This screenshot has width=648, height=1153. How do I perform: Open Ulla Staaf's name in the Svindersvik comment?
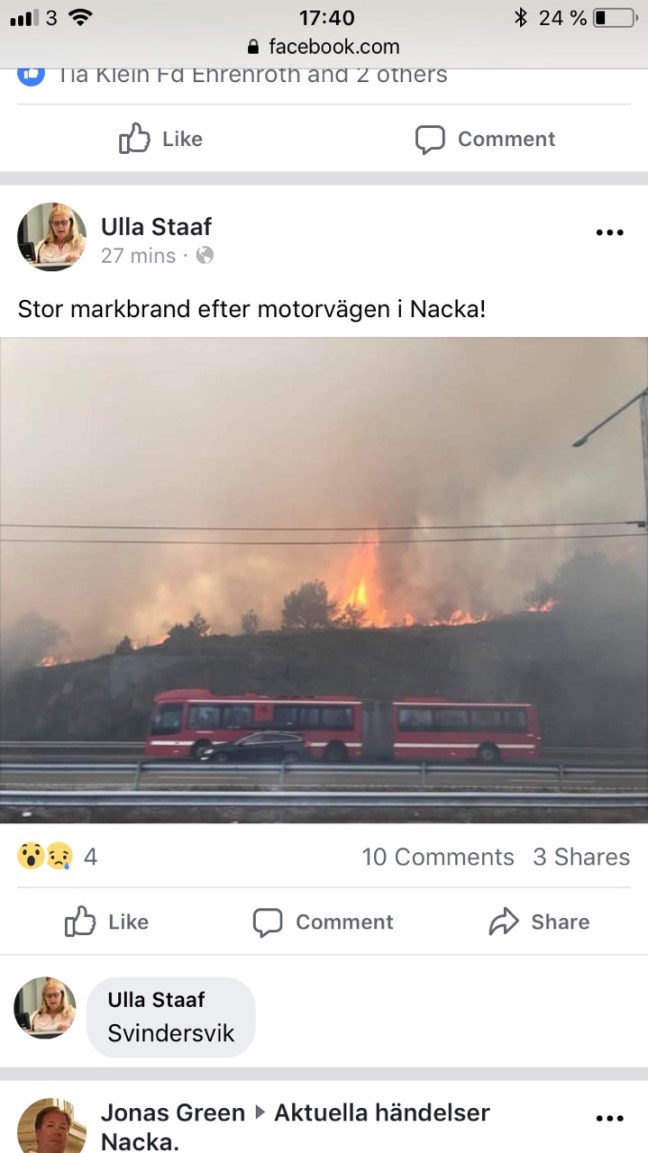[x=156, y=999]
